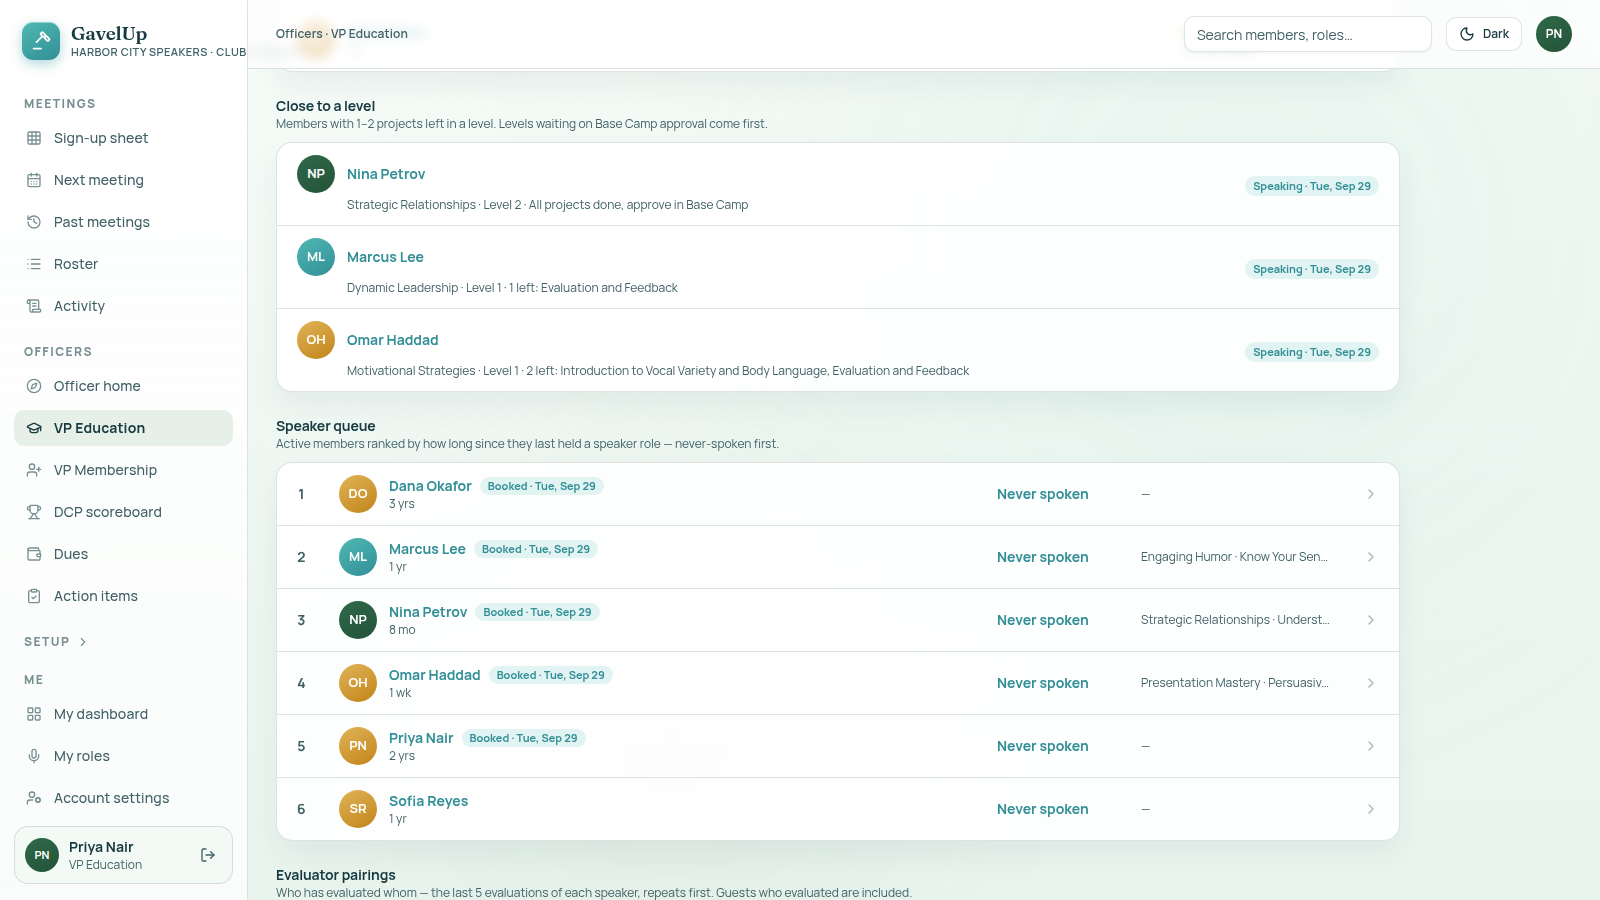This screenshot has height=900, width=1600.
Task: Click the Past meetings history icon
Action: coord(34,222)
